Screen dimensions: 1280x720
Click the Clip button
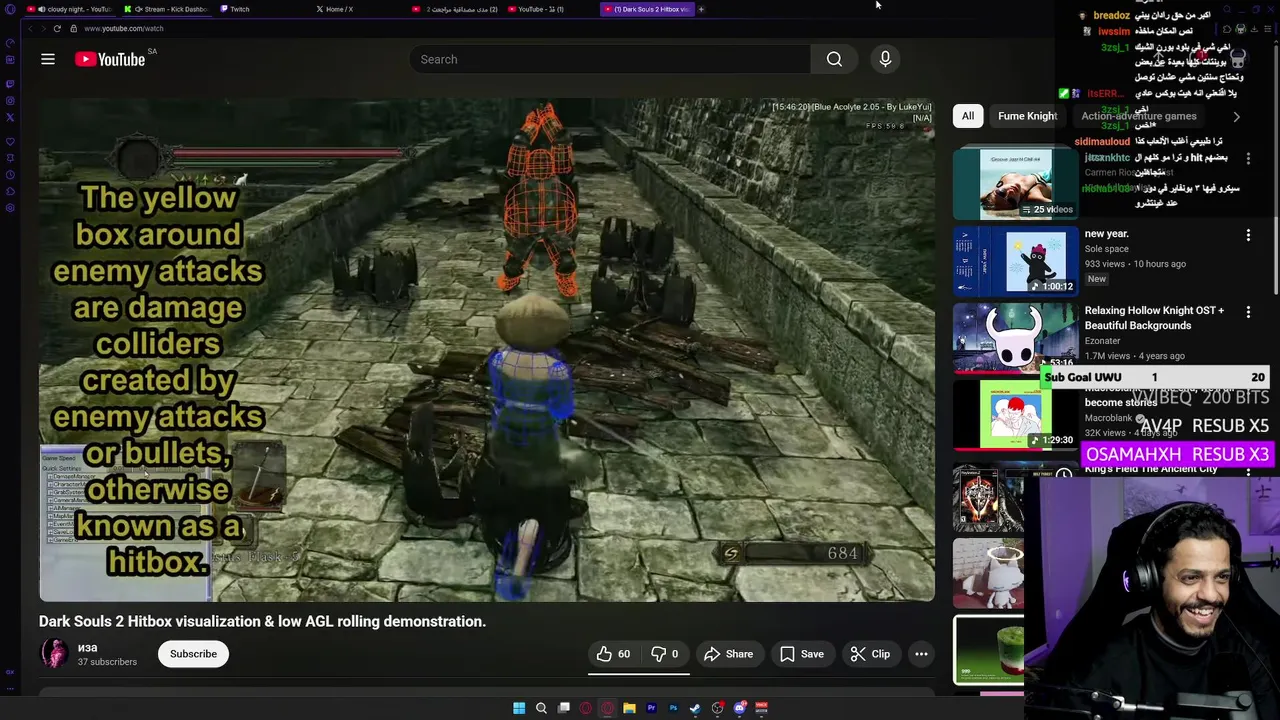(x=870, y=654)
